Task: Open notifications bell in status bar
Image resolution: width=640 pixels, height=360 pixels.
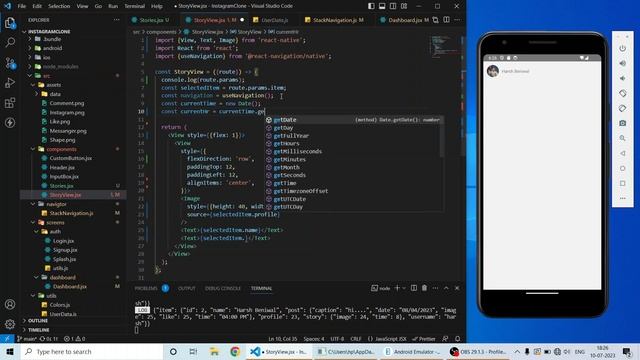Action: pos(458,339)
